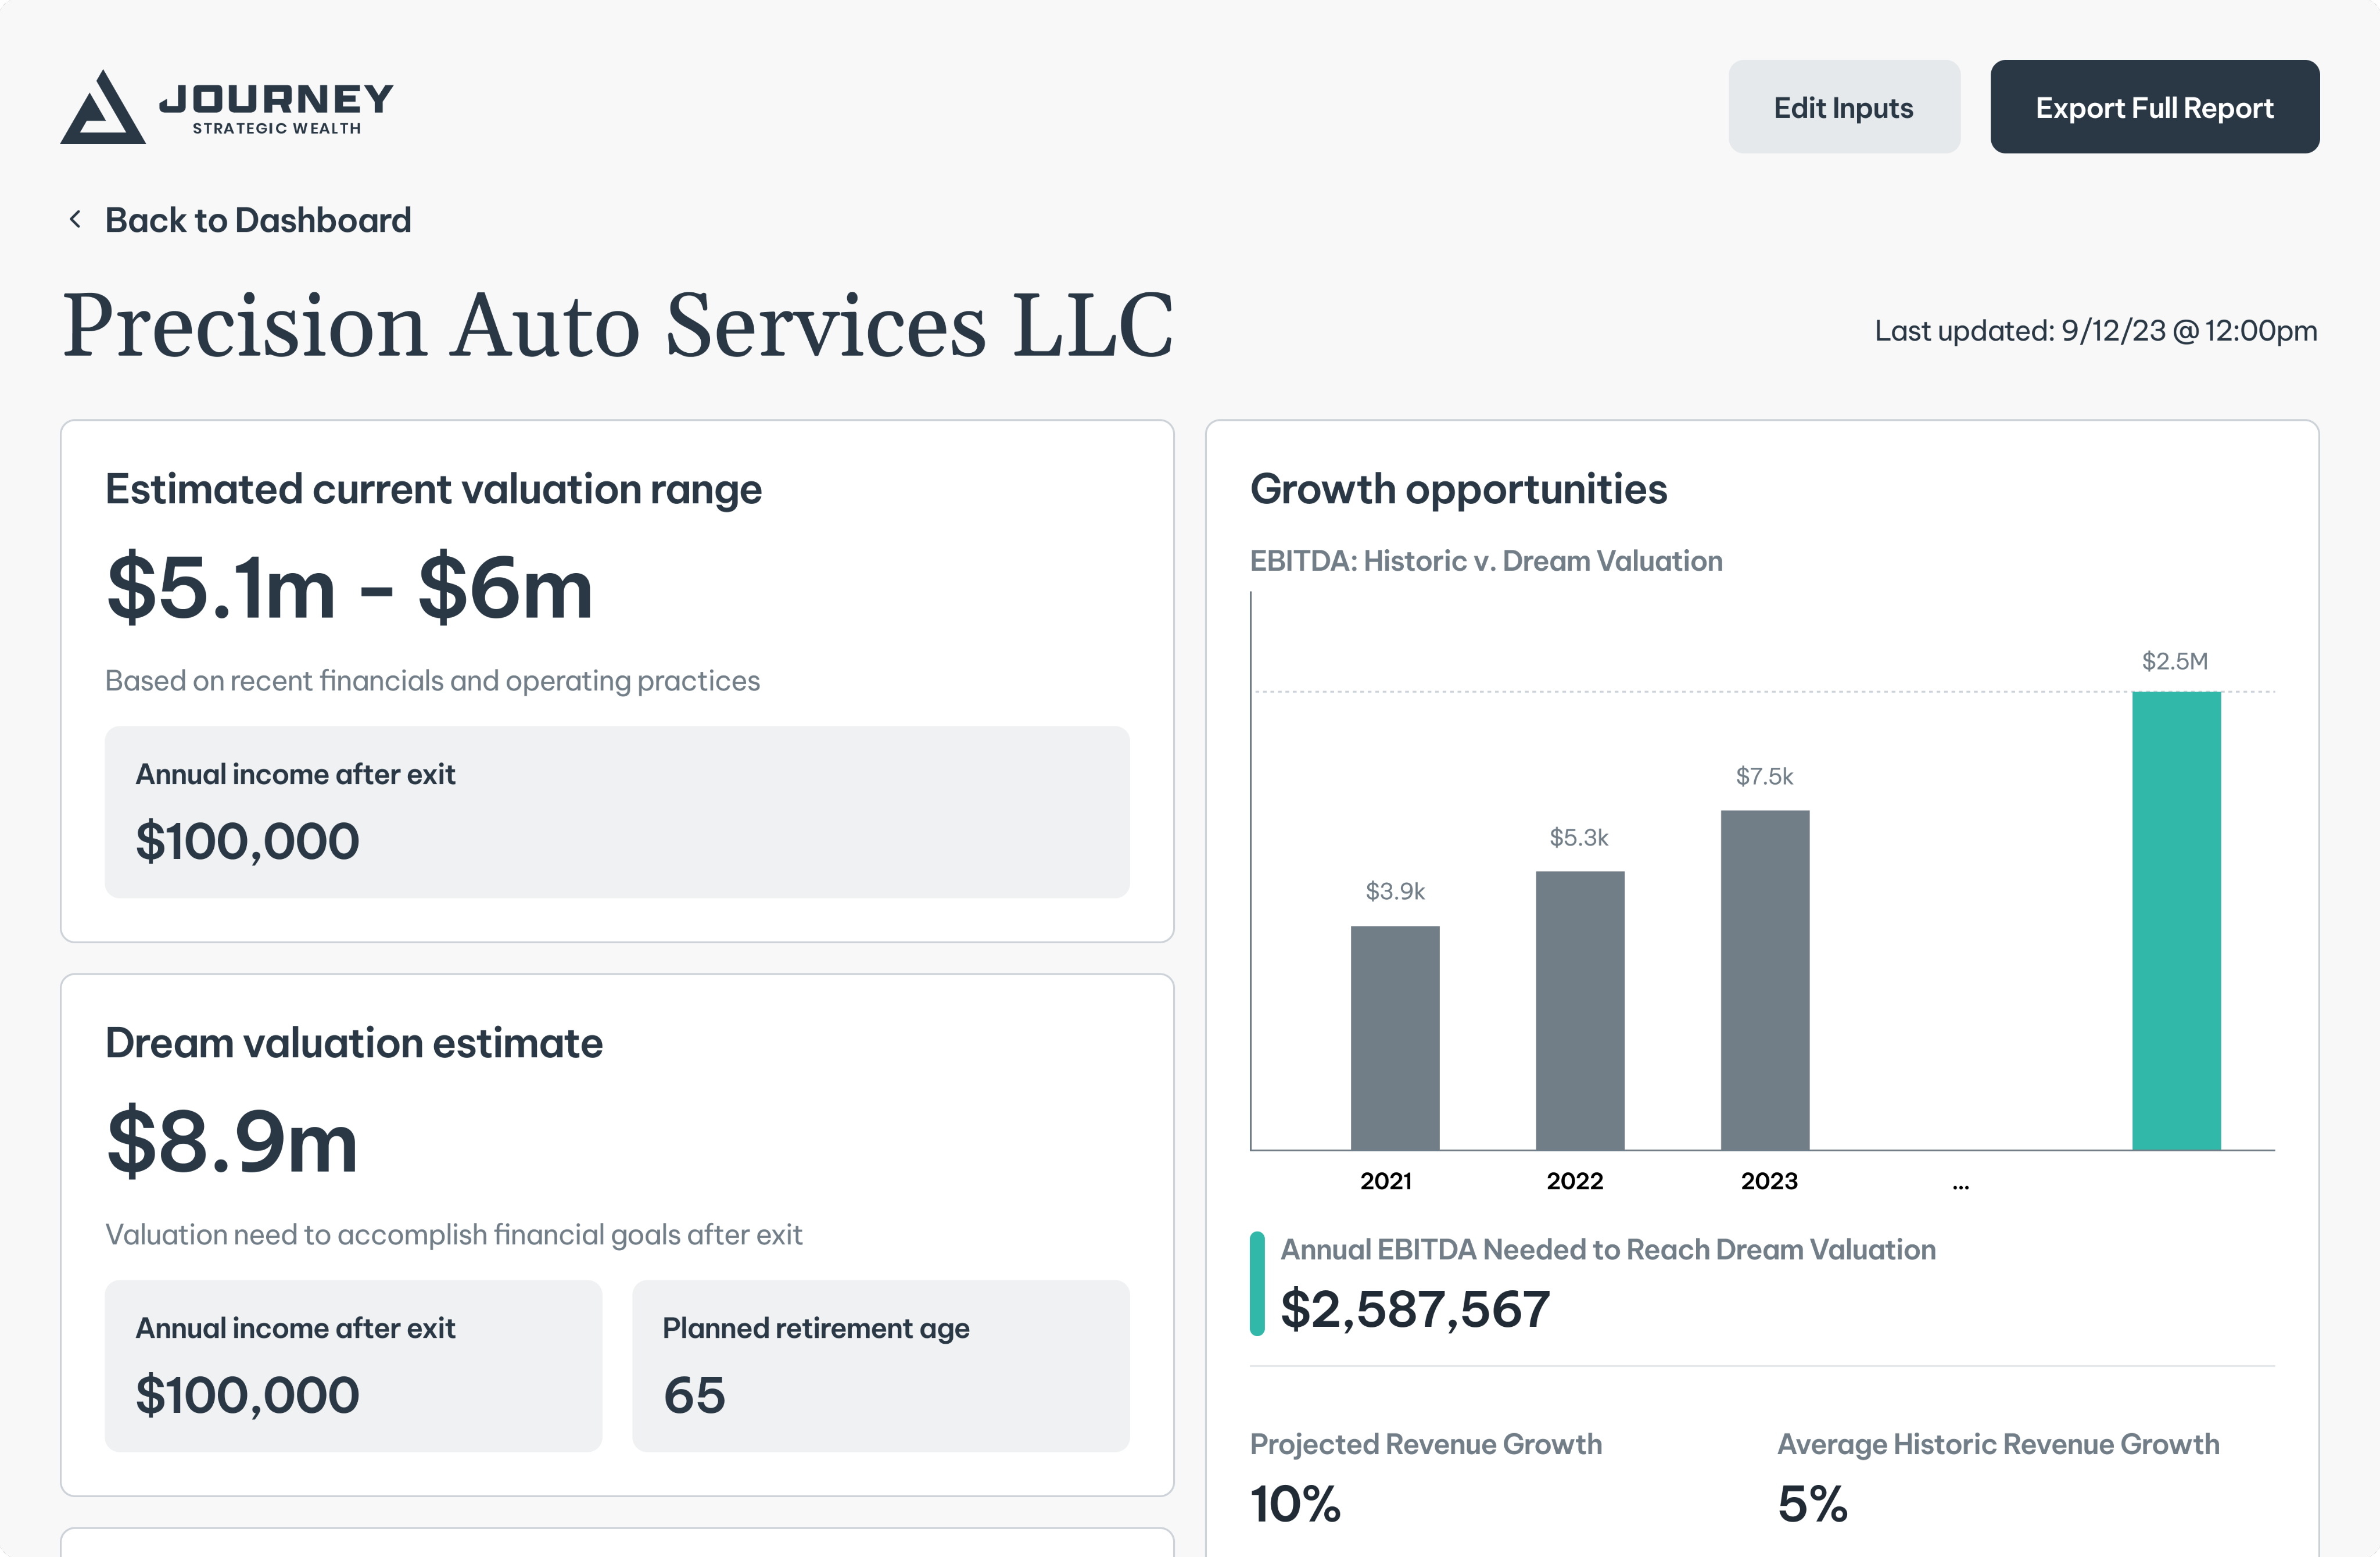Click the back chevron arrow icon
Screen dimensions: 2380x1557
coord(75,219)
